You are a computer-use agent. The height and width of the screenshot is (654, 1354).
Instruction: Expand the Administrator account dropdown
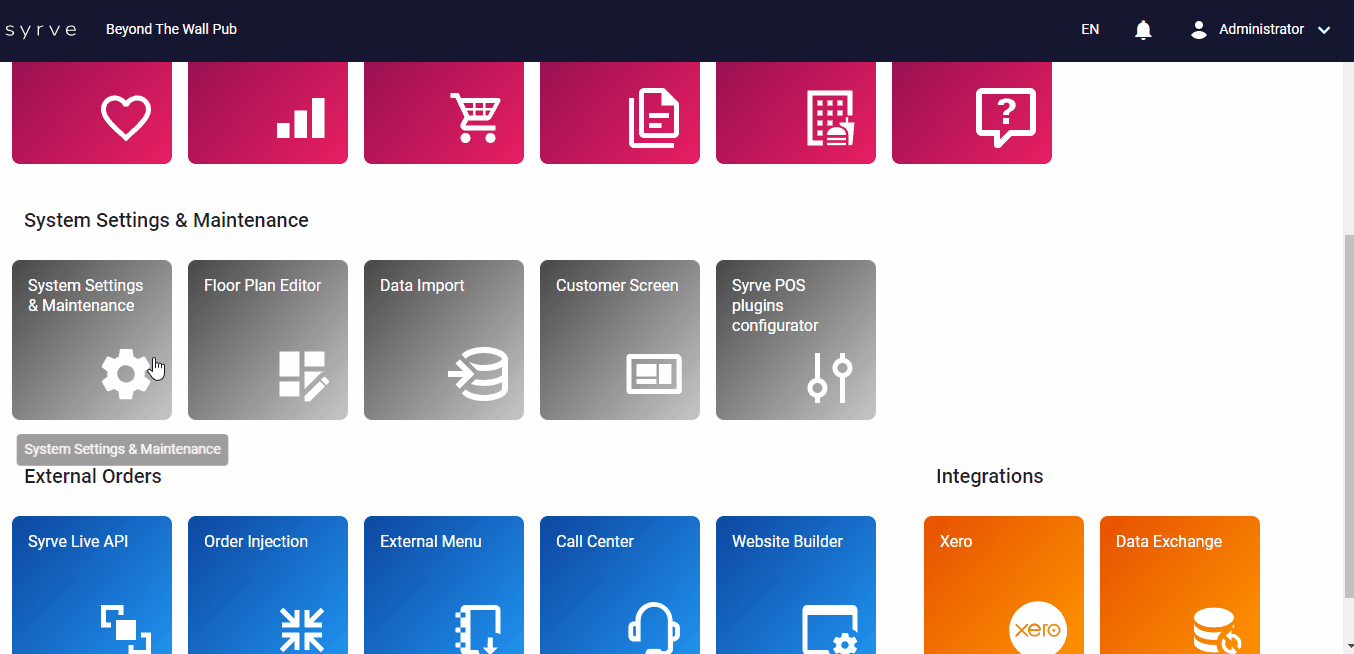[x=1261, y=30]
